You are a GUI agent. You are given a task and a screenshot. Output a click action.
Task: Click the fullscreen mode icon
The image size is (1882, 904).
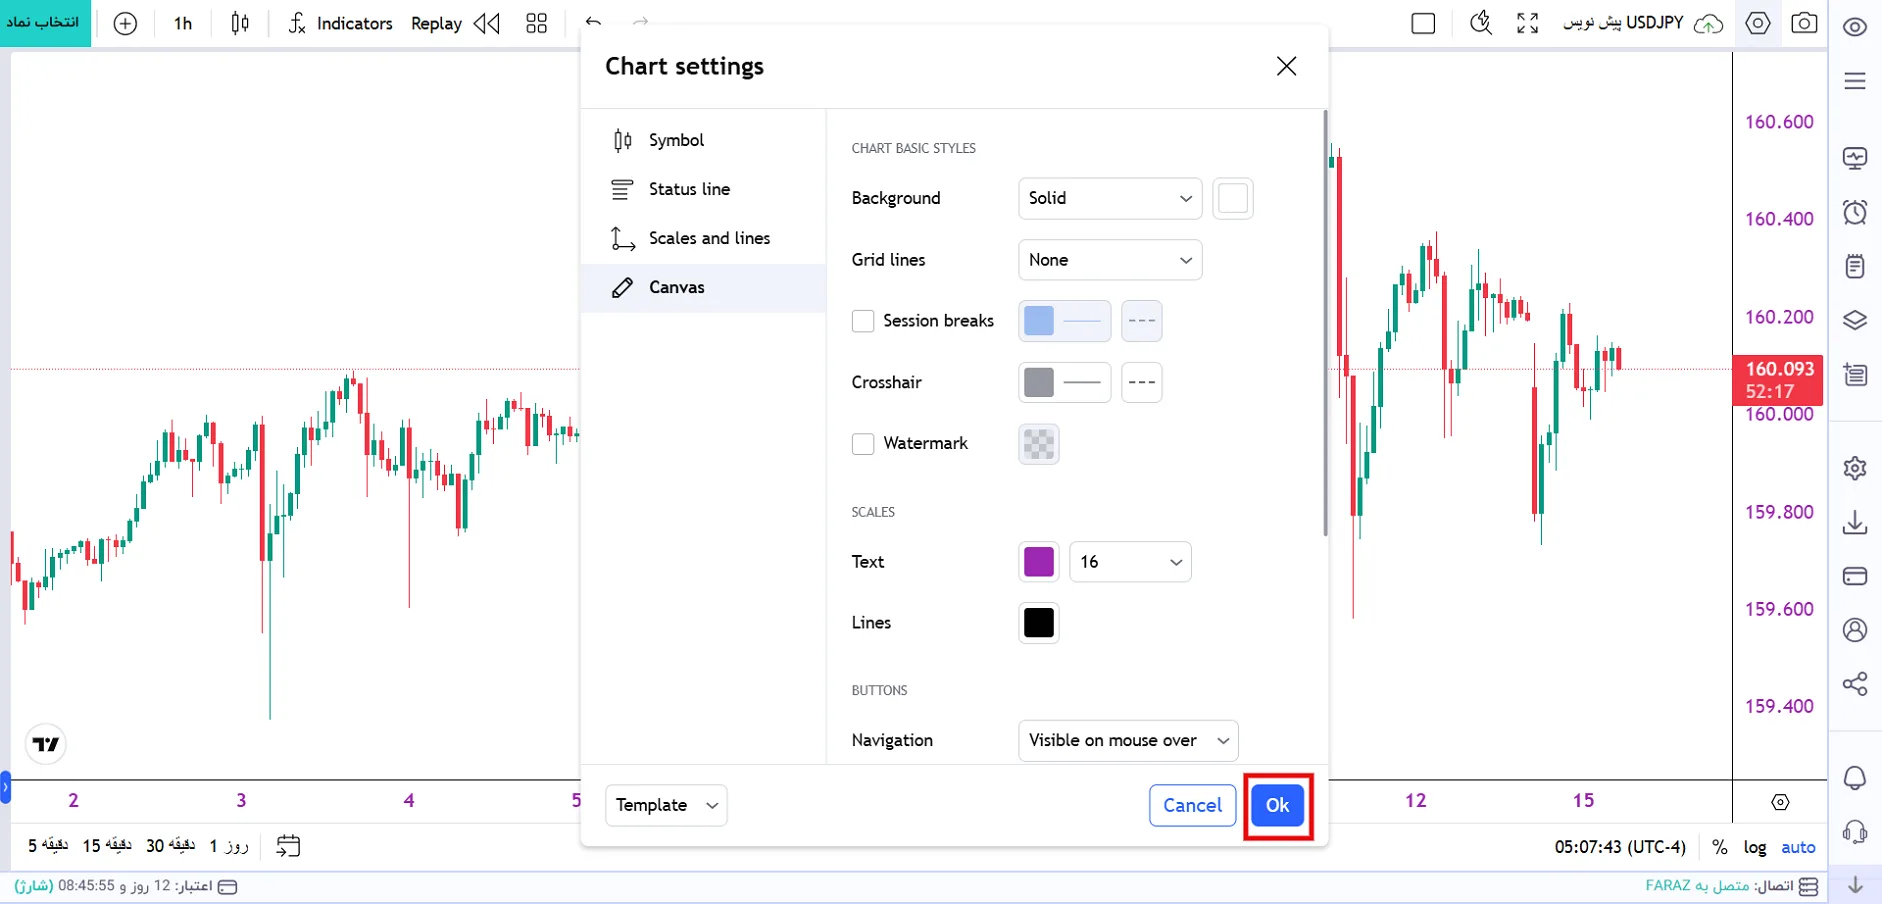[x=1527, y=23]
